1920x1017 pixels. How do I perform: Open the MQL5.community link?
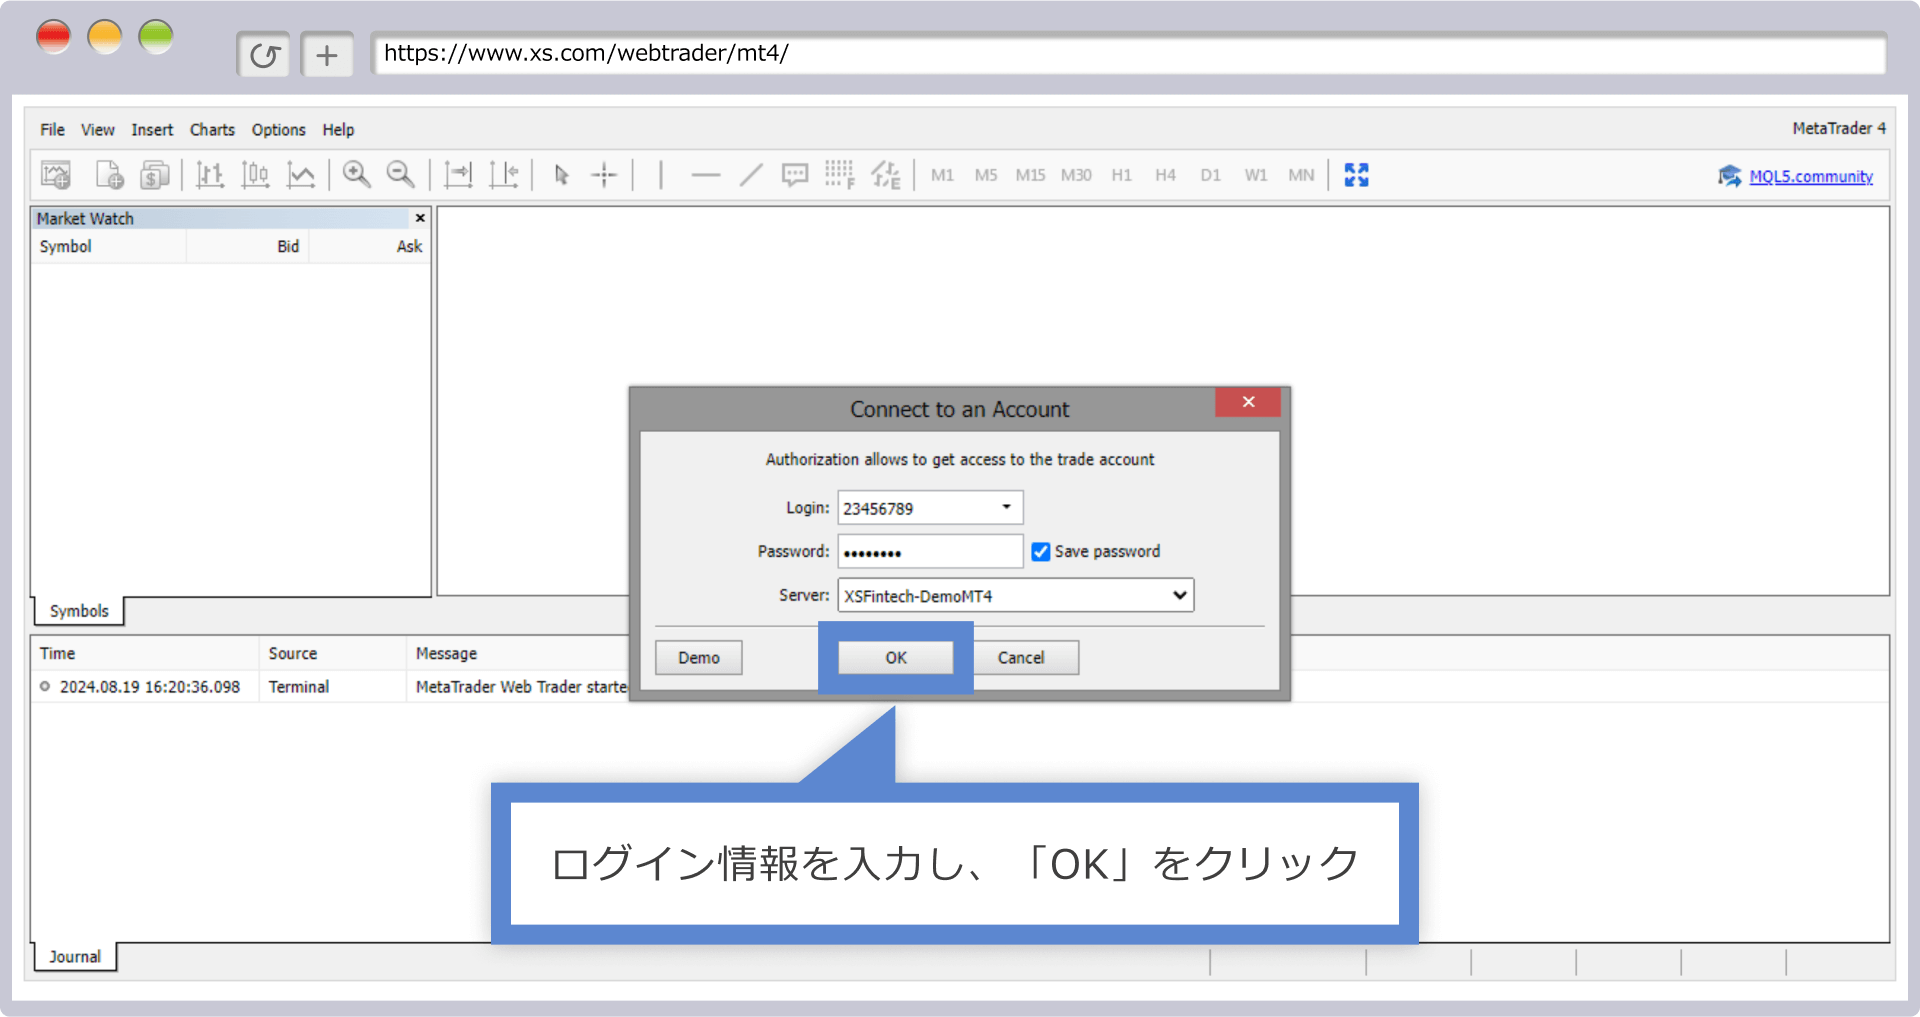(1811, 177)
